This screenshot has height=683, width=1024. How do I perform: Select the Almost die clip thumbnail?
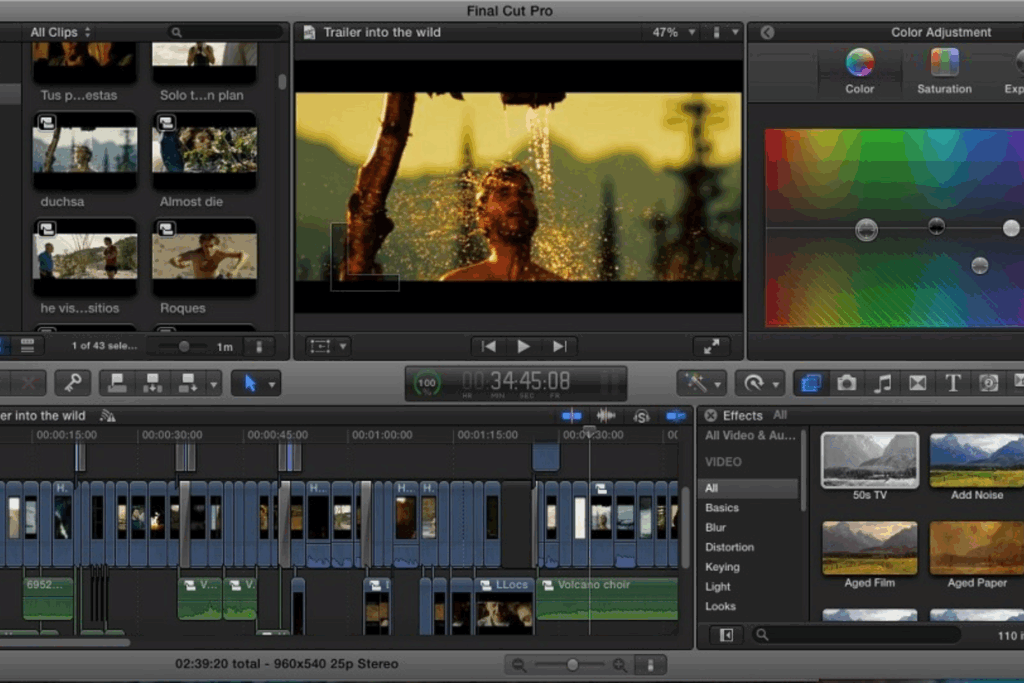pyautogui.click(x=204, y=150)
